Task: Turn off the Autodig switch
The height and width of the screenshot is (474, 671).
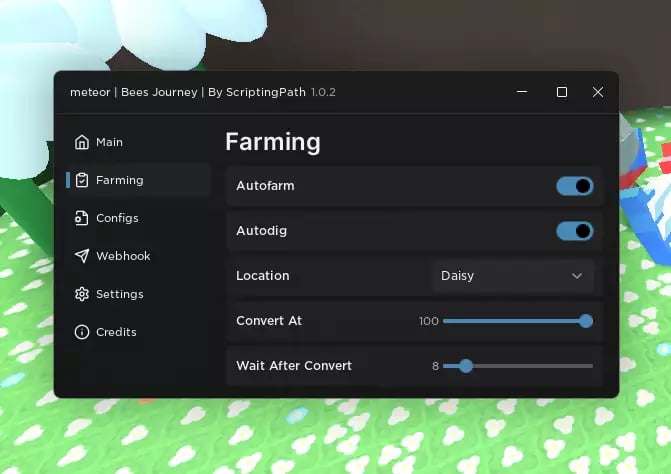Action: pos(574,232)
